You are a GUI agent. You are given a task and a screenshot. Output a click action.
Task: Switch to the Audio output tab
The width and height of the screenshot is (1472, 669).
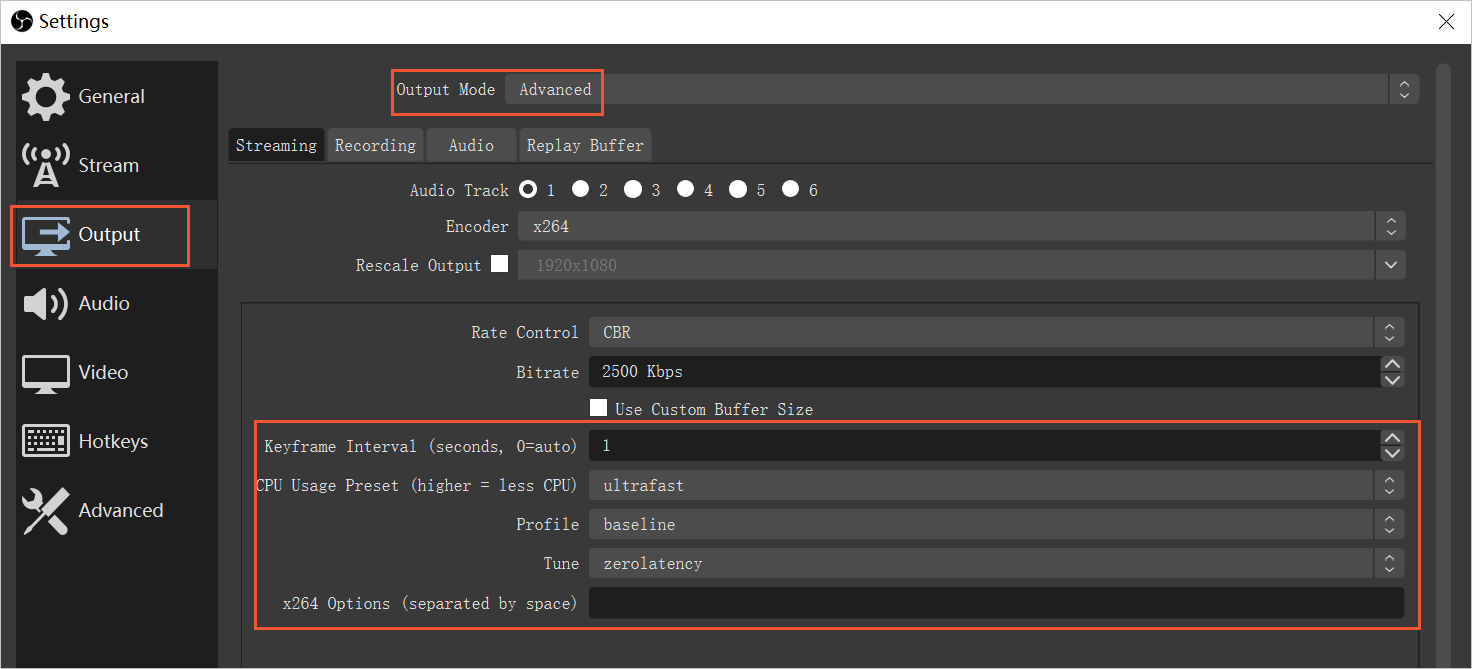[x=471, y=145]
